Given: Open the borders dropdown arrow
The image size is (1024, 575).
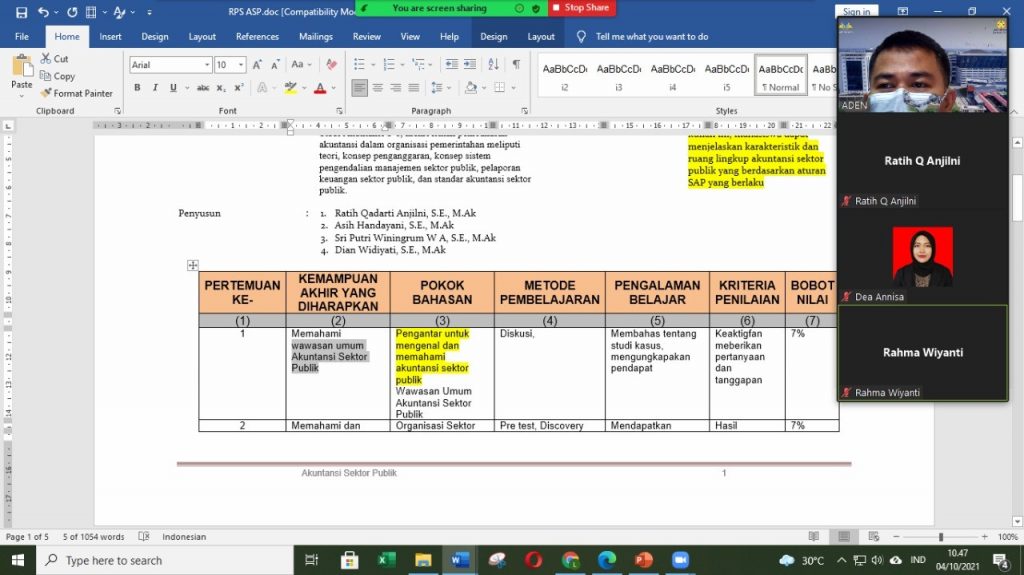Looking at the screenshot, I should [x=514, y=88].
